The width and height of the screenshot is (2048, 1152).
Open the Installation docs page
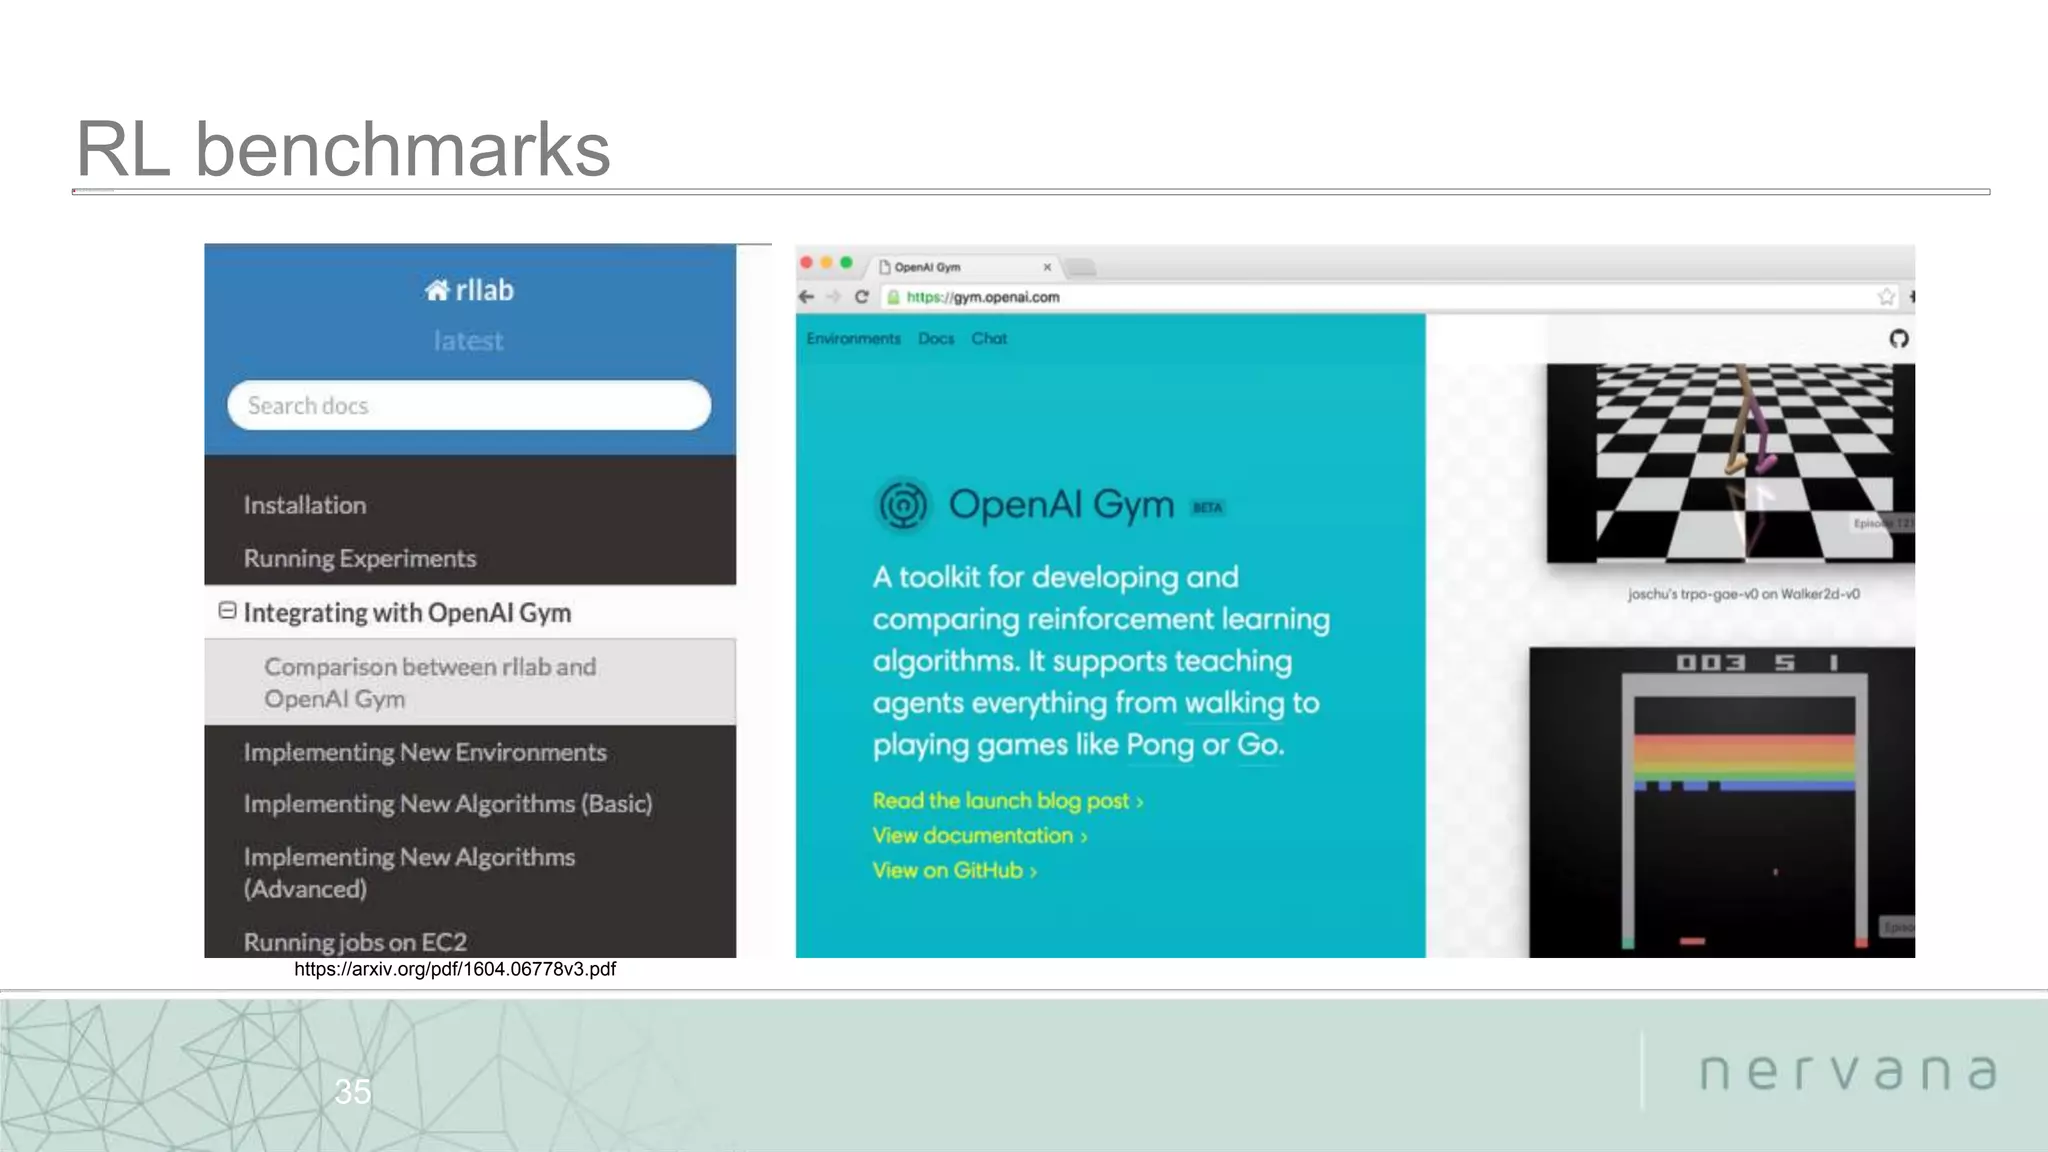pos(305,506)
